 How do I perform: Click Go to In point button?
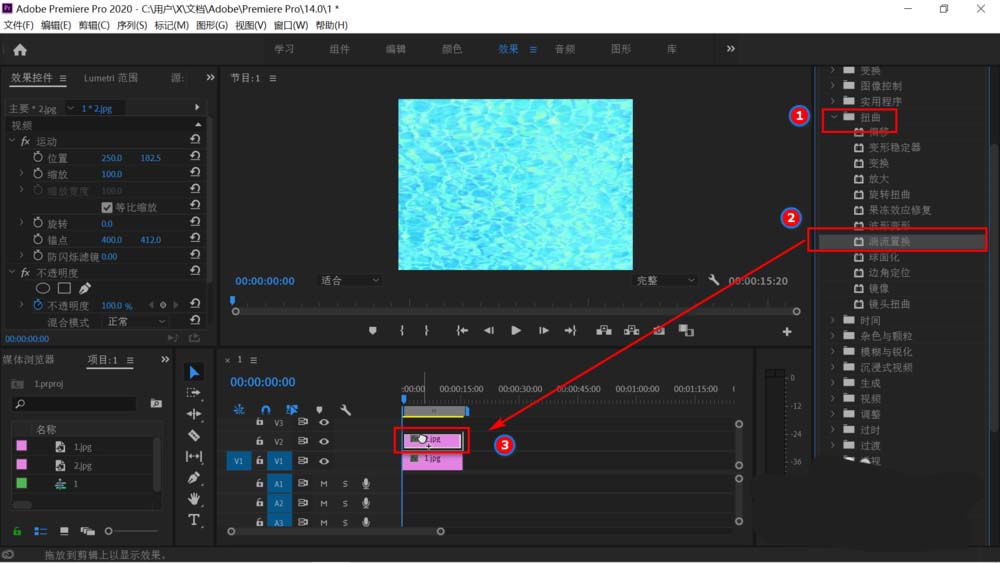pos(462,330)
